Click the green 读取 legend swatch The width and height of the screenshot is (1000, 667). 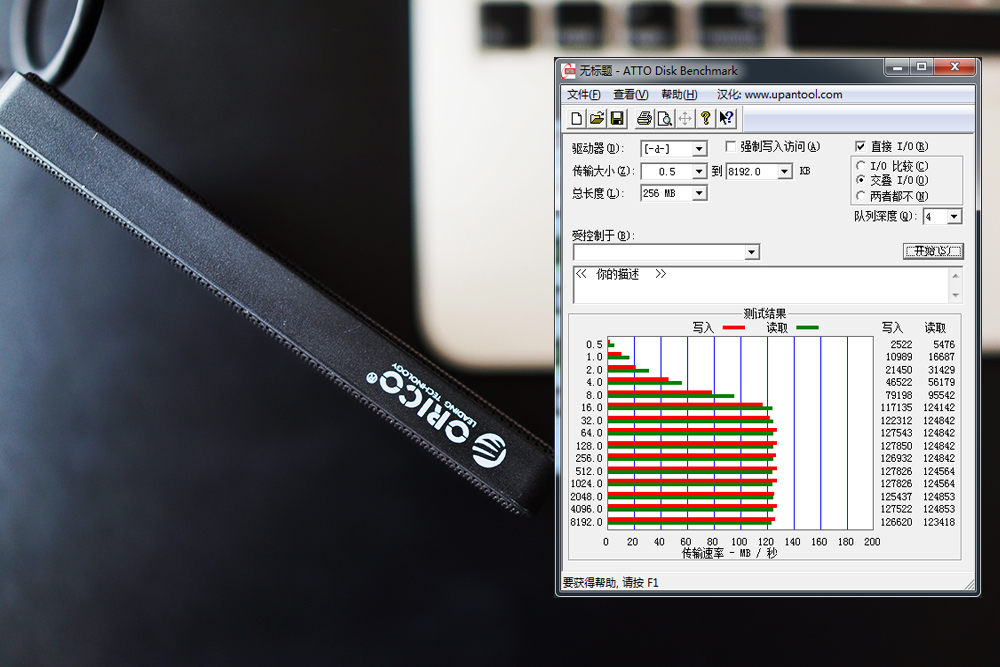(807, 328)
